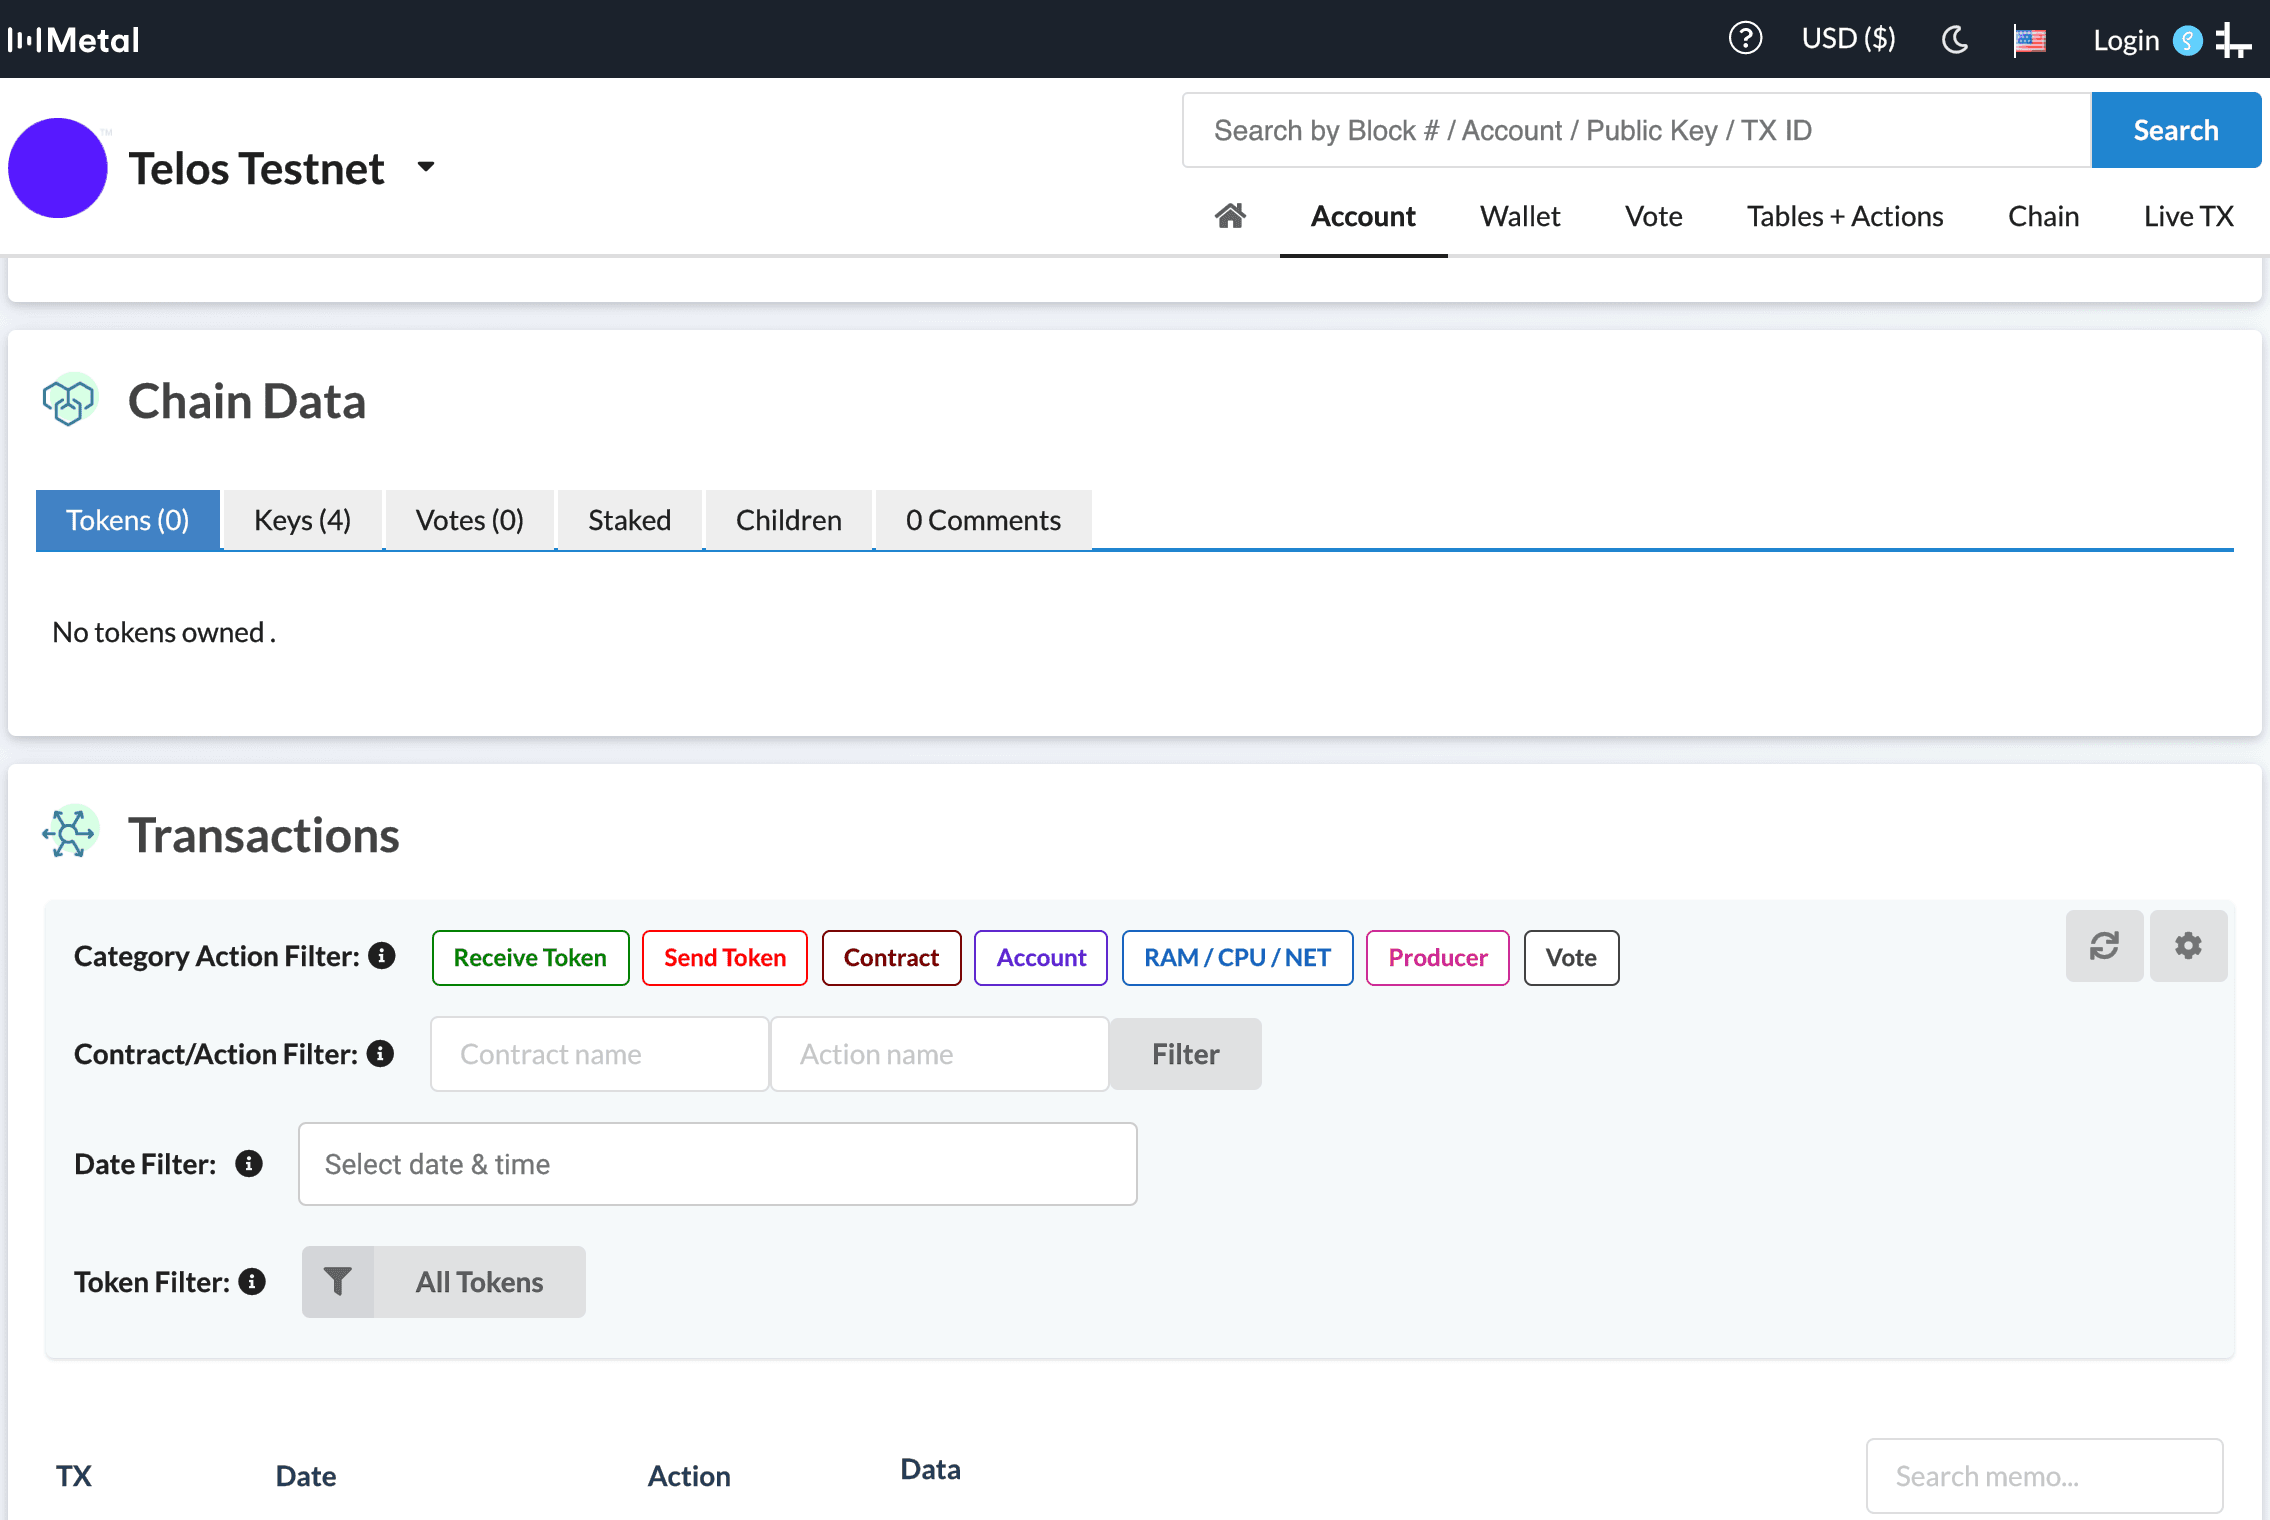Open the All Tokens filter dropdown

[x=480, y=1281]
